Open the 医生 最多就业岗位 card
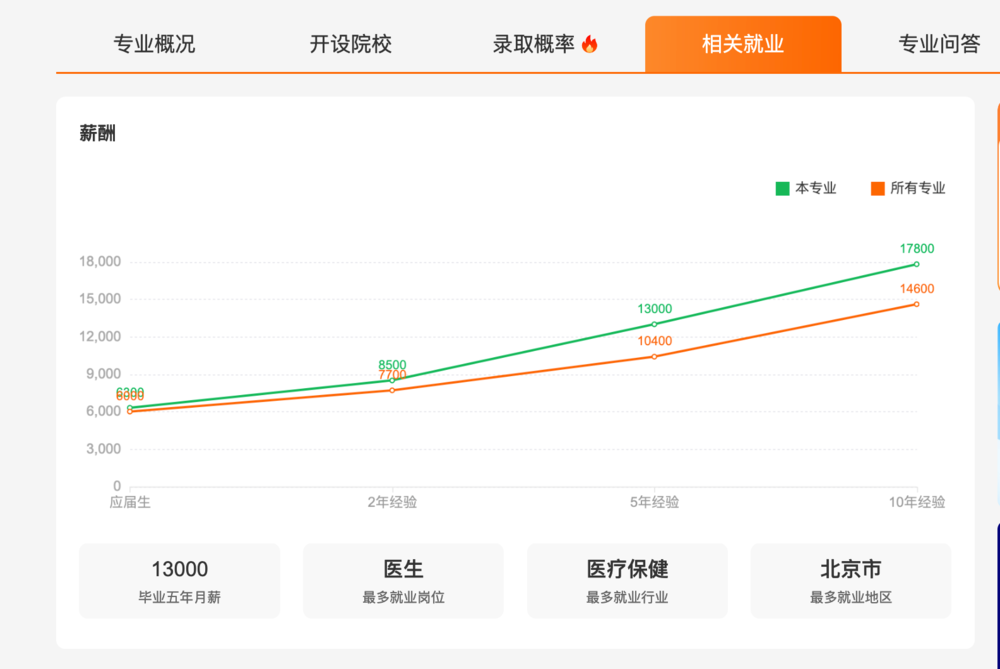 tap(403, 581)
